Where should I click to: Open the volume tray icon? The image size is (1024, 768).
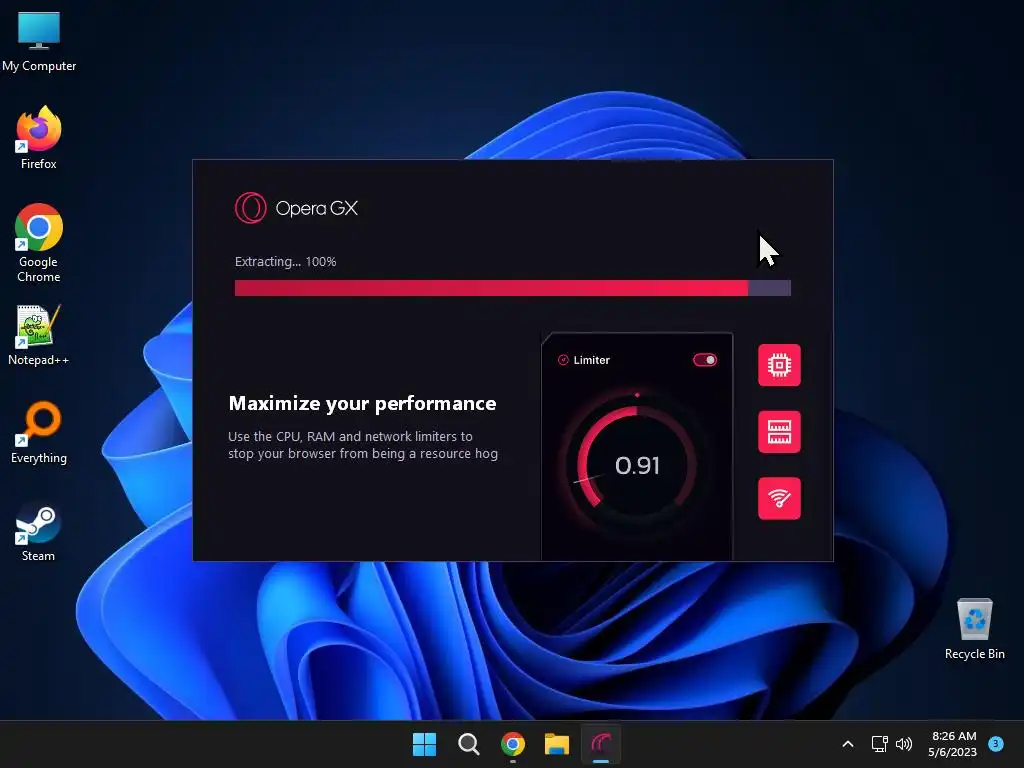904,744
